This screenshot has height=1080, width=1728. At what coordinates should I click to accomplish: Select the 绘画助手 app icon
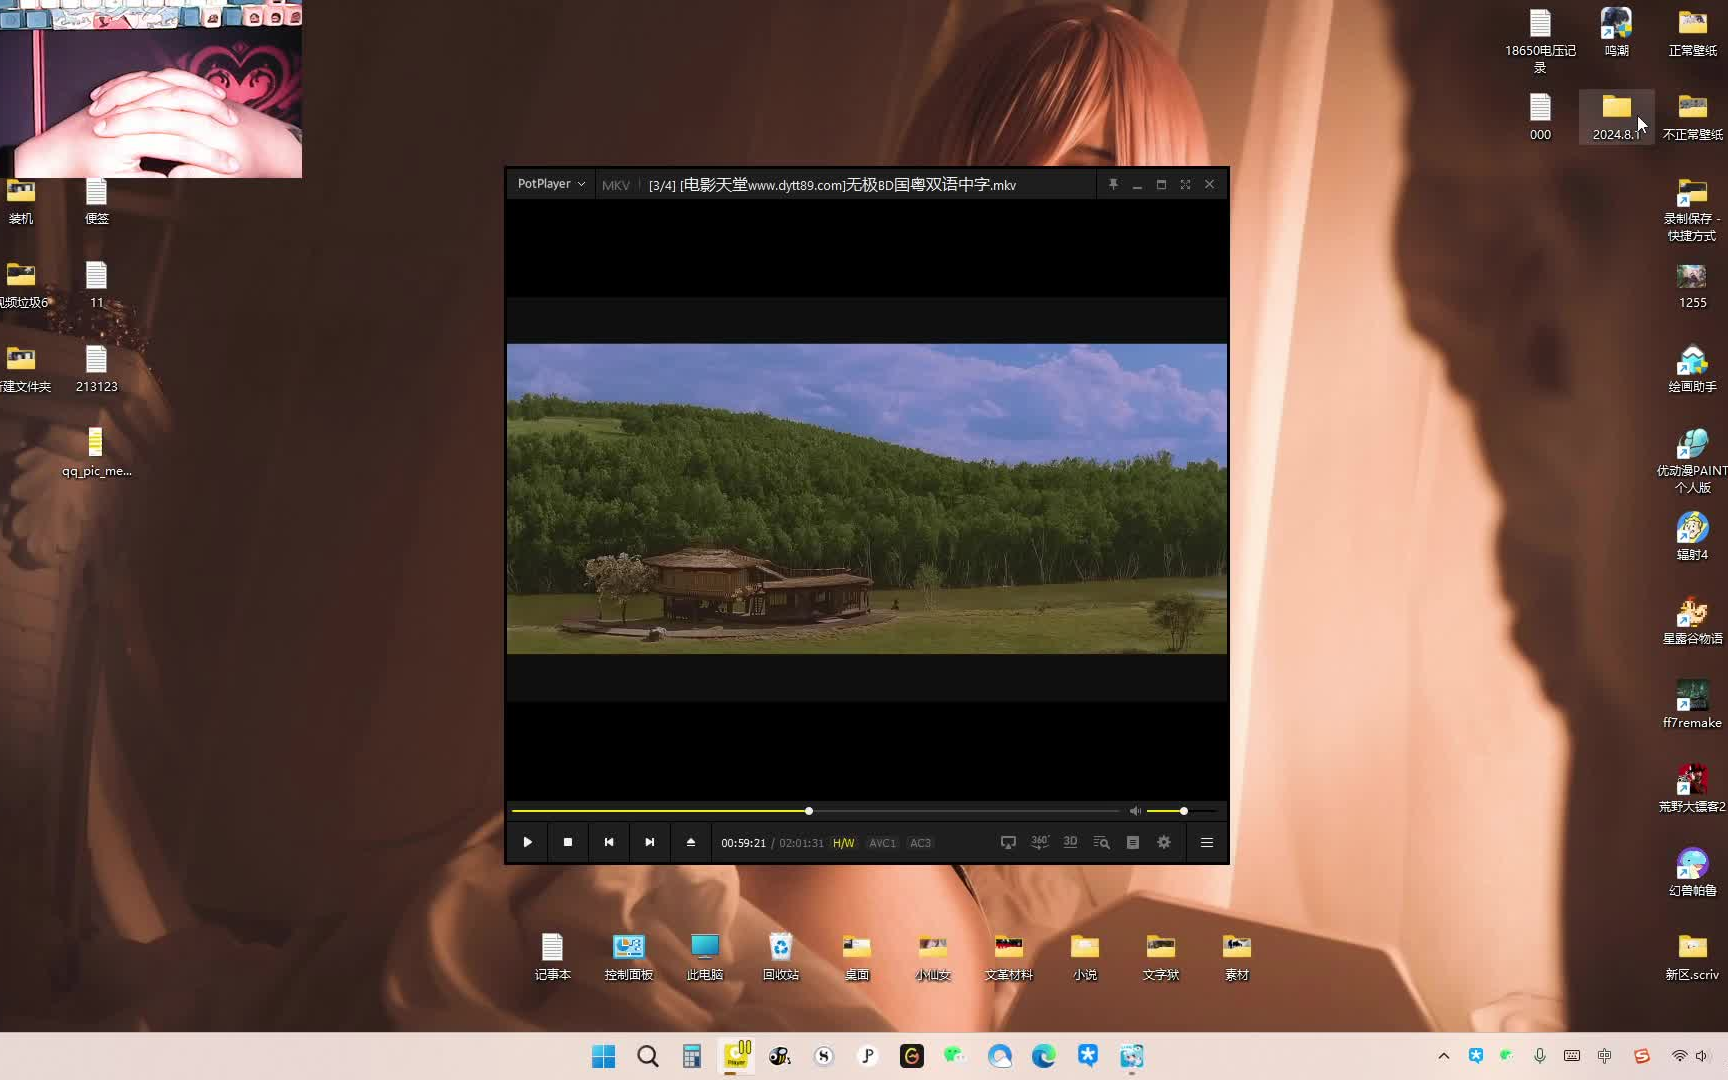[x=1692, y=369]
